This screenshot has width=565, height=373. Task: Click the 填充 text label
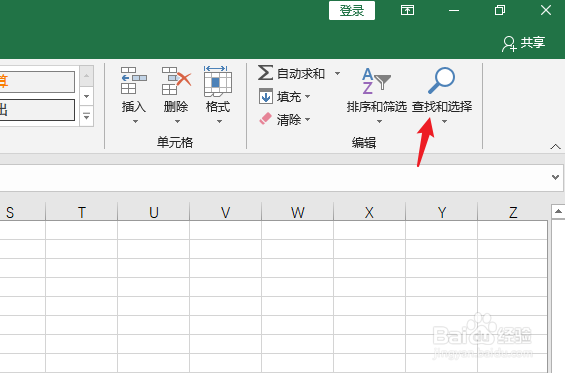coord(289,97)
